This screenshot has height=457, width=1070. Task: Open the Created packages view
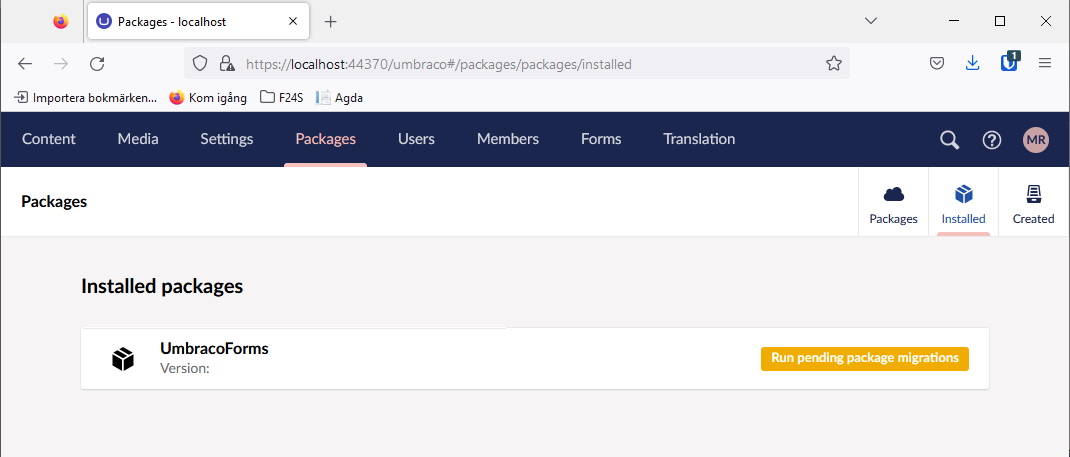point(1033,203)
